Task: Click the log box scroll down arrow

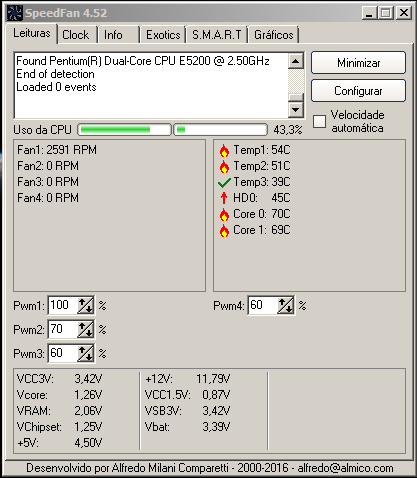Action: tap(296, 109)
